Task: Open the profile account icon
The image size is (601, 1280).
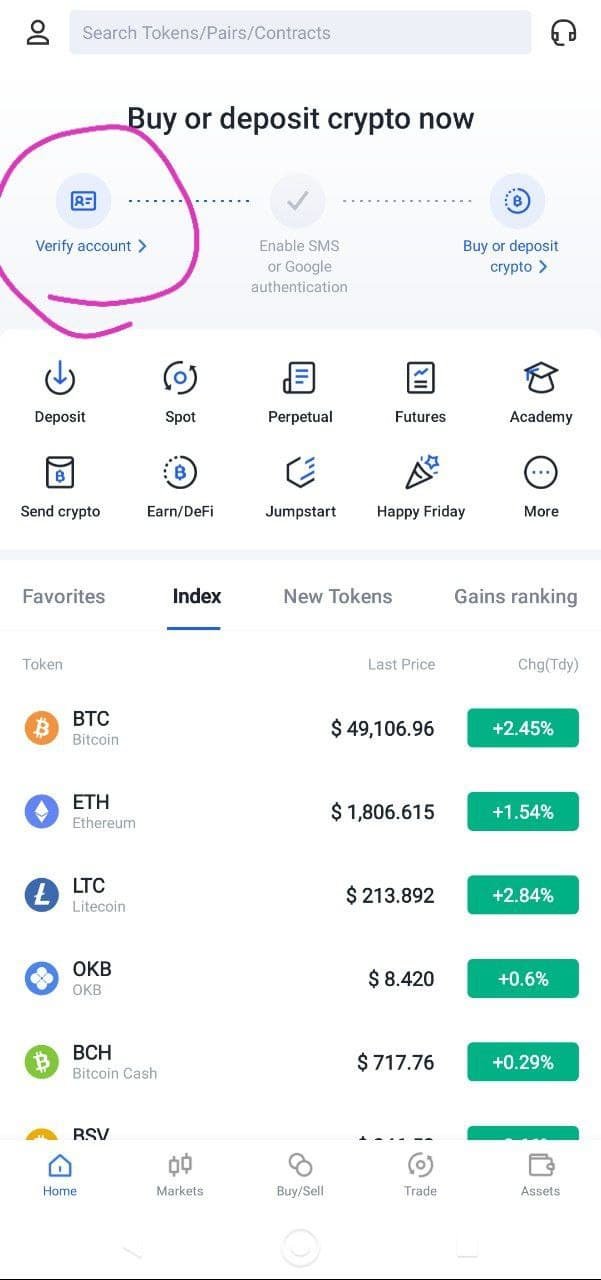Action: [x=38, y=33]
